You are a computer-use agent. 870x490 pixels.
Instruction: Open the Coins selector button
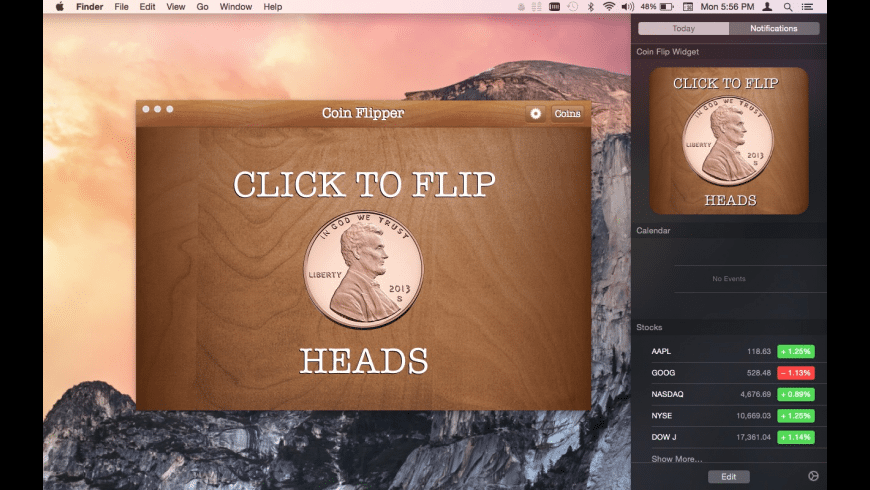tap(567, 113)
